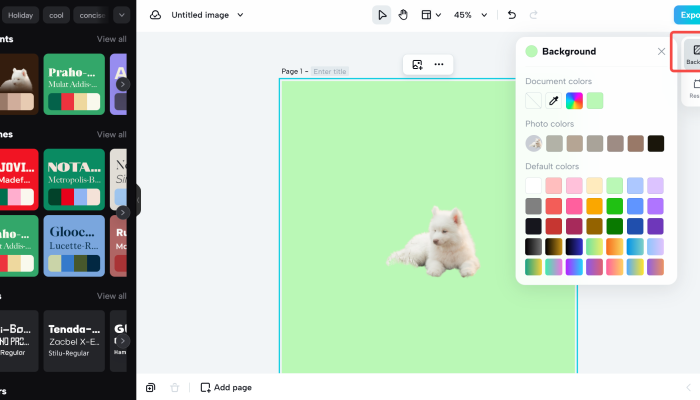Choose the rainbow gradient custom color swatch
700x400 pixels.
coord(574,100)
